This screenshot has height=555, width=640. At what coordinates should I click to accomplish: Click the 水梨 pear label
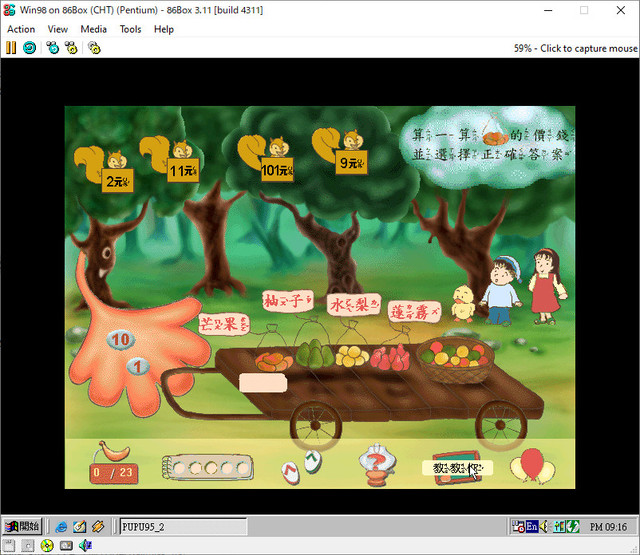[354, 304]
